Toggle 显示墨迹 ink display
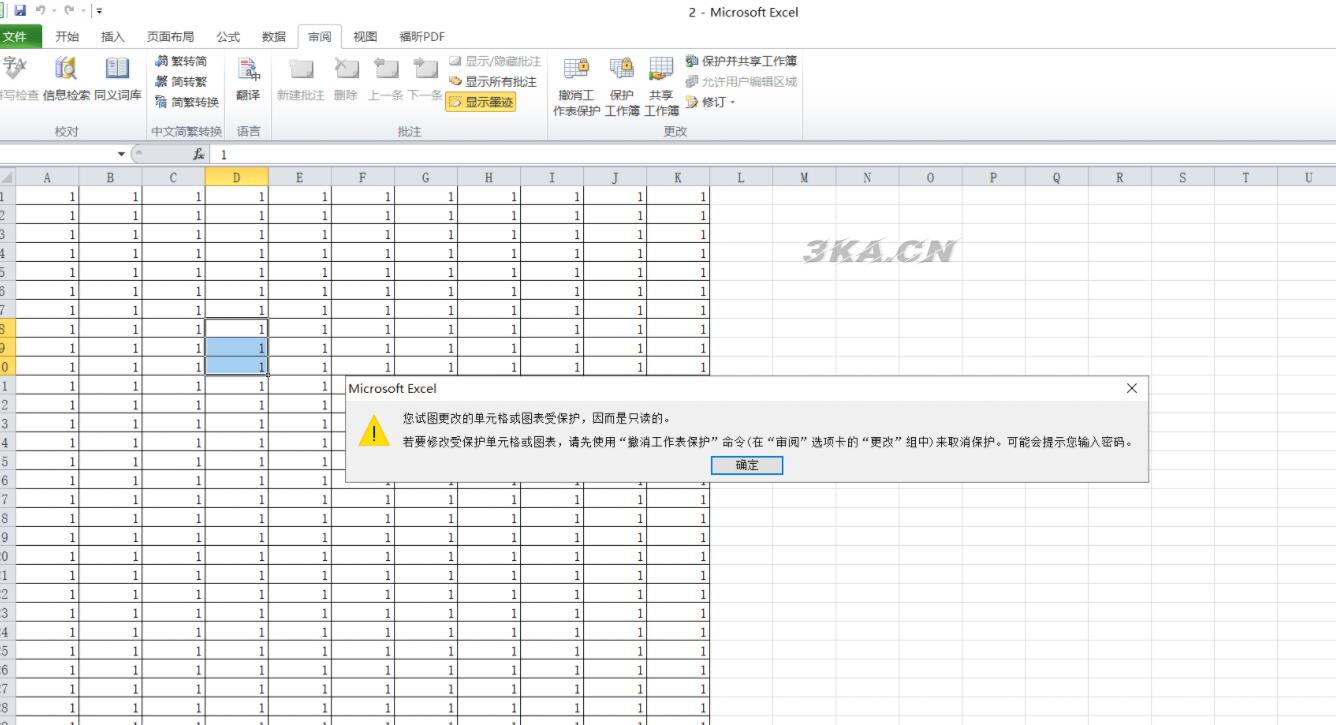 point(481,102)
